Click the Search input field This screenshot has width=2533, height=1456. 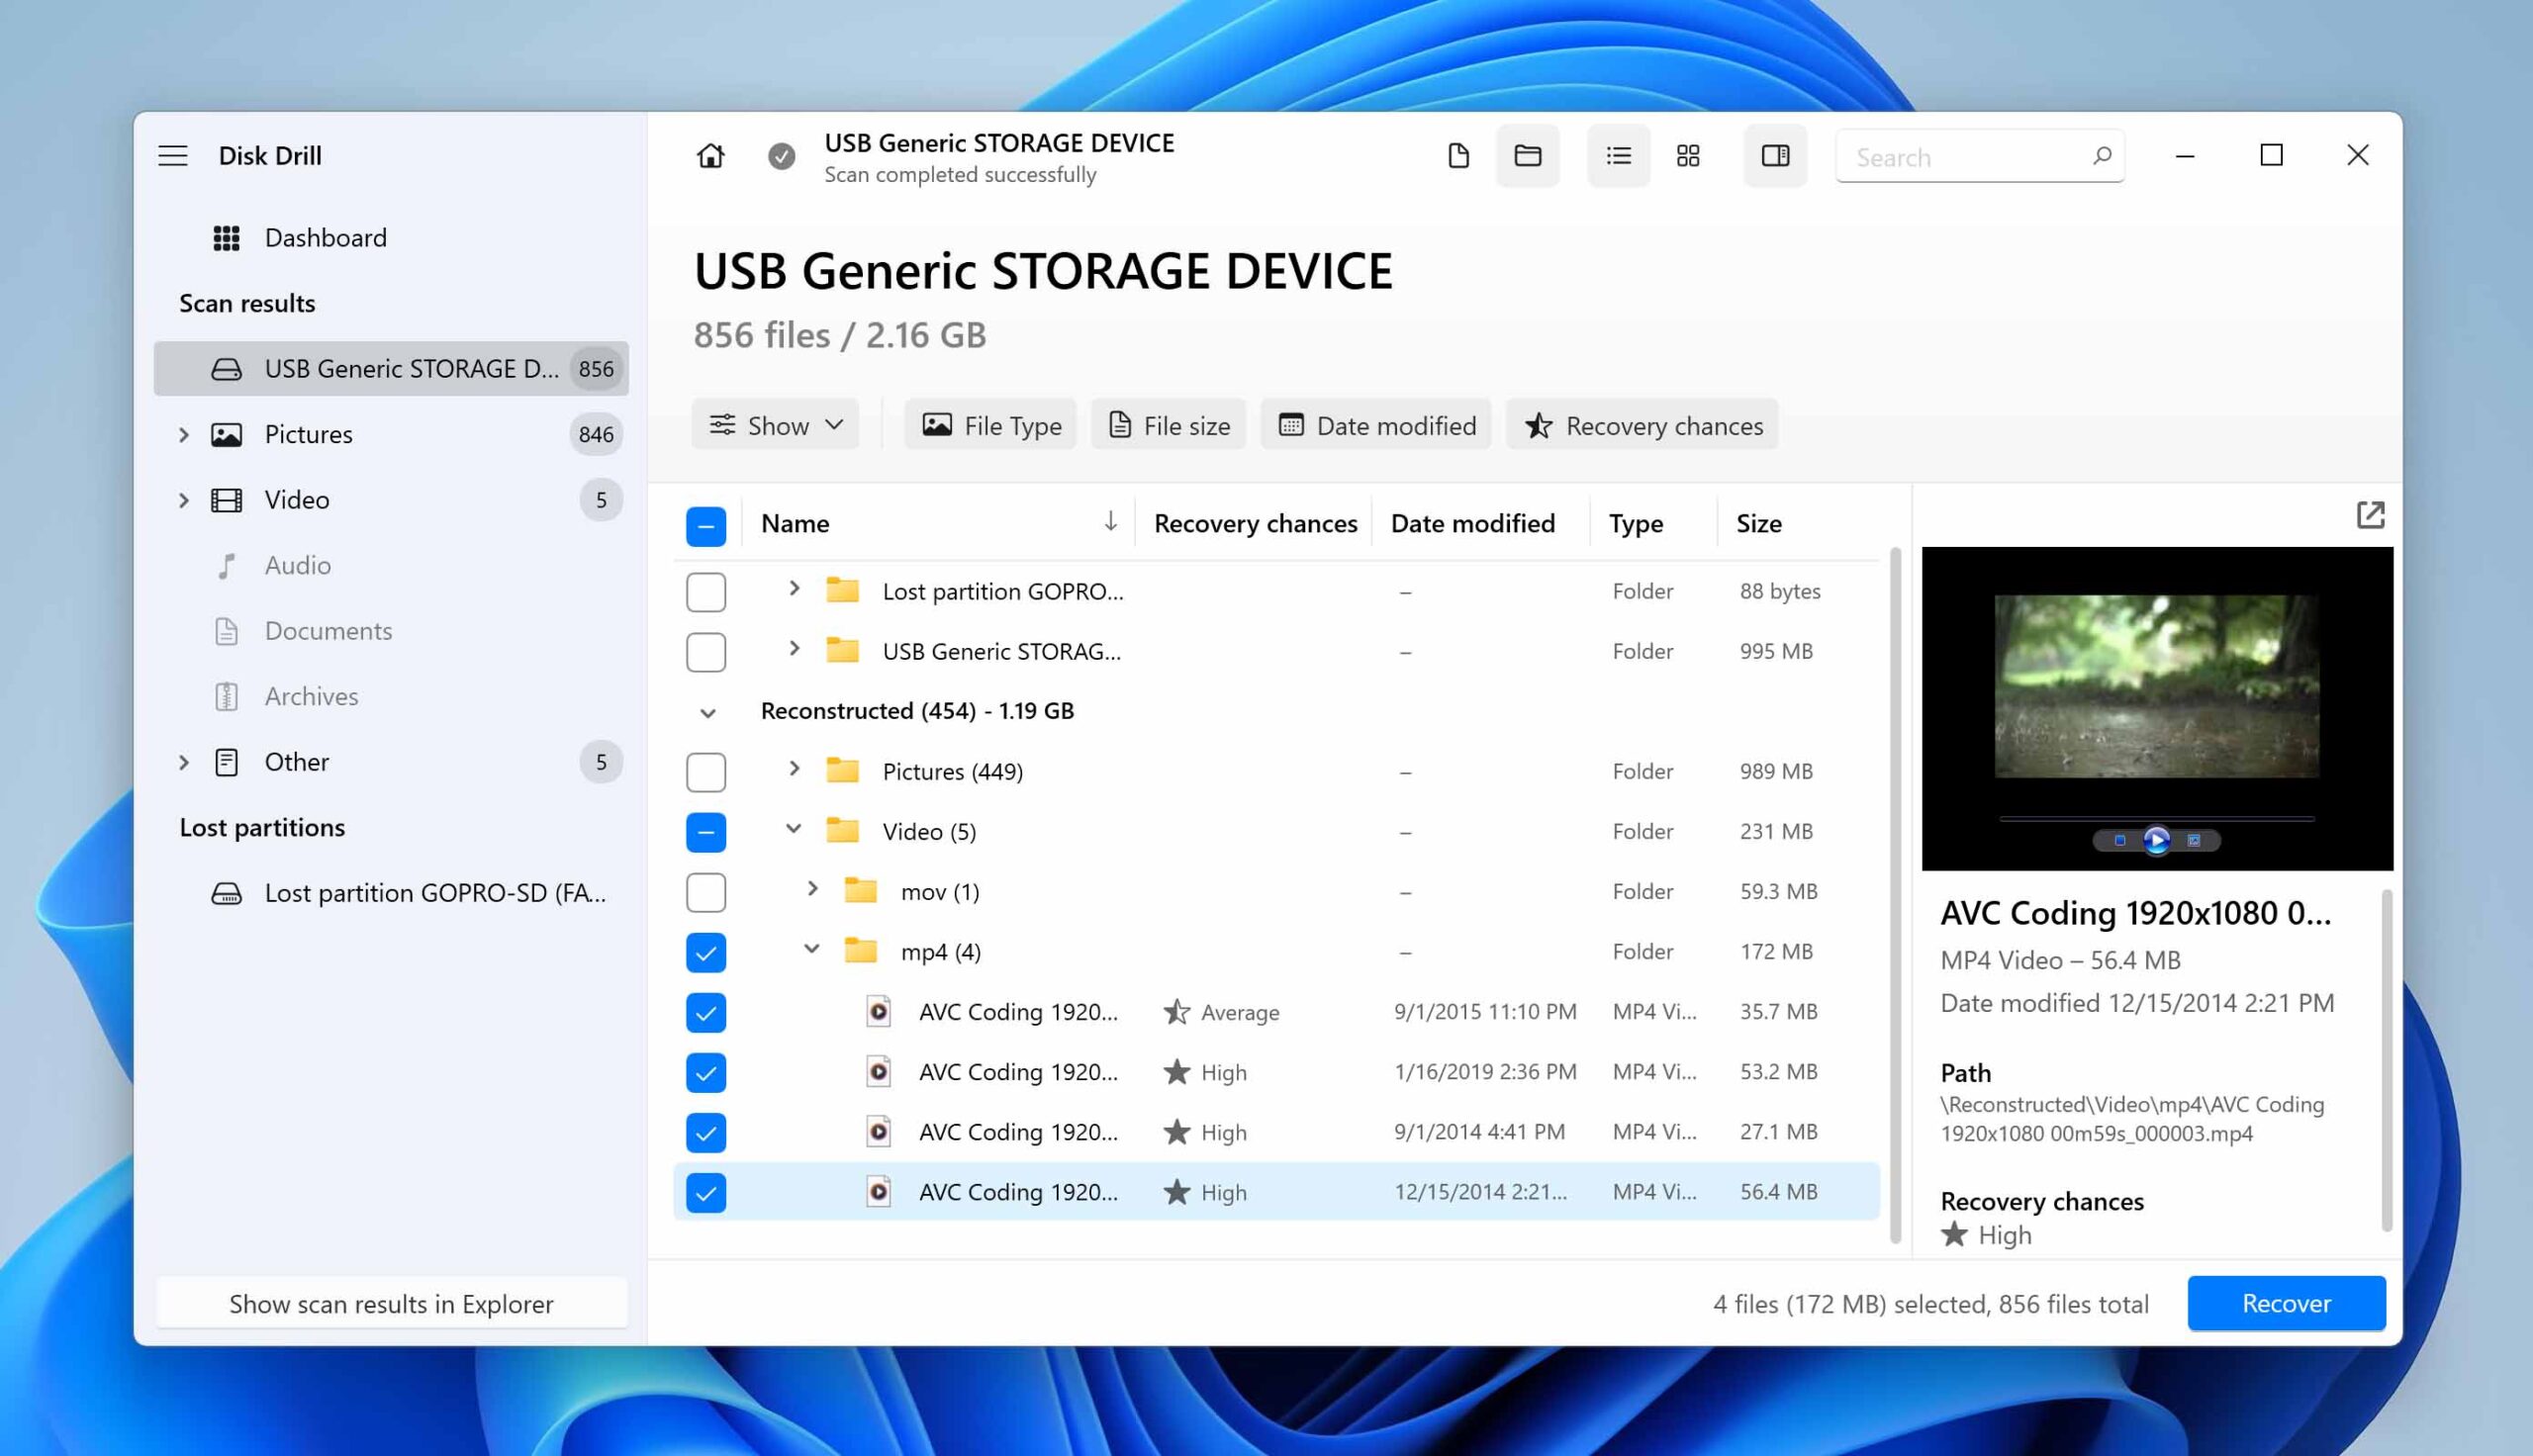(x=1979, y=156)
